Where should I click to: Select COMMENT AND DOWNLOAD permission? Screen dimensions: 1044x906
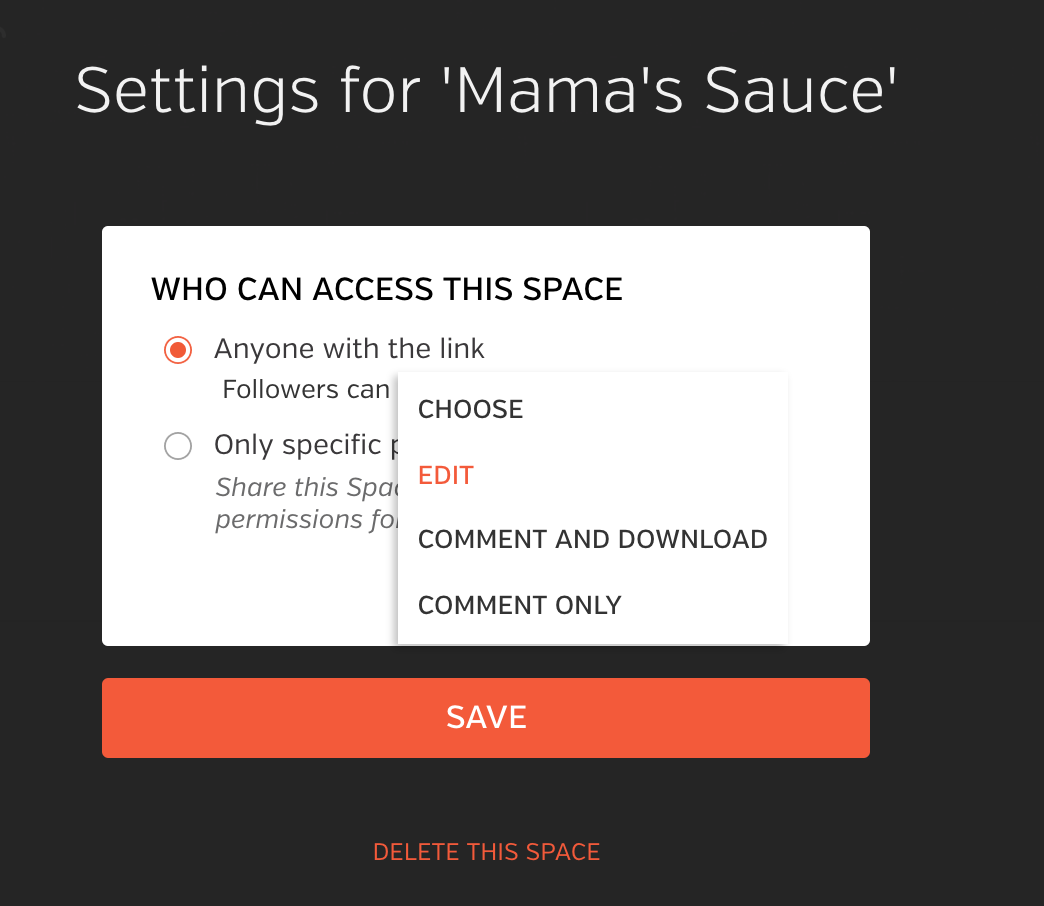click(592, 540)
